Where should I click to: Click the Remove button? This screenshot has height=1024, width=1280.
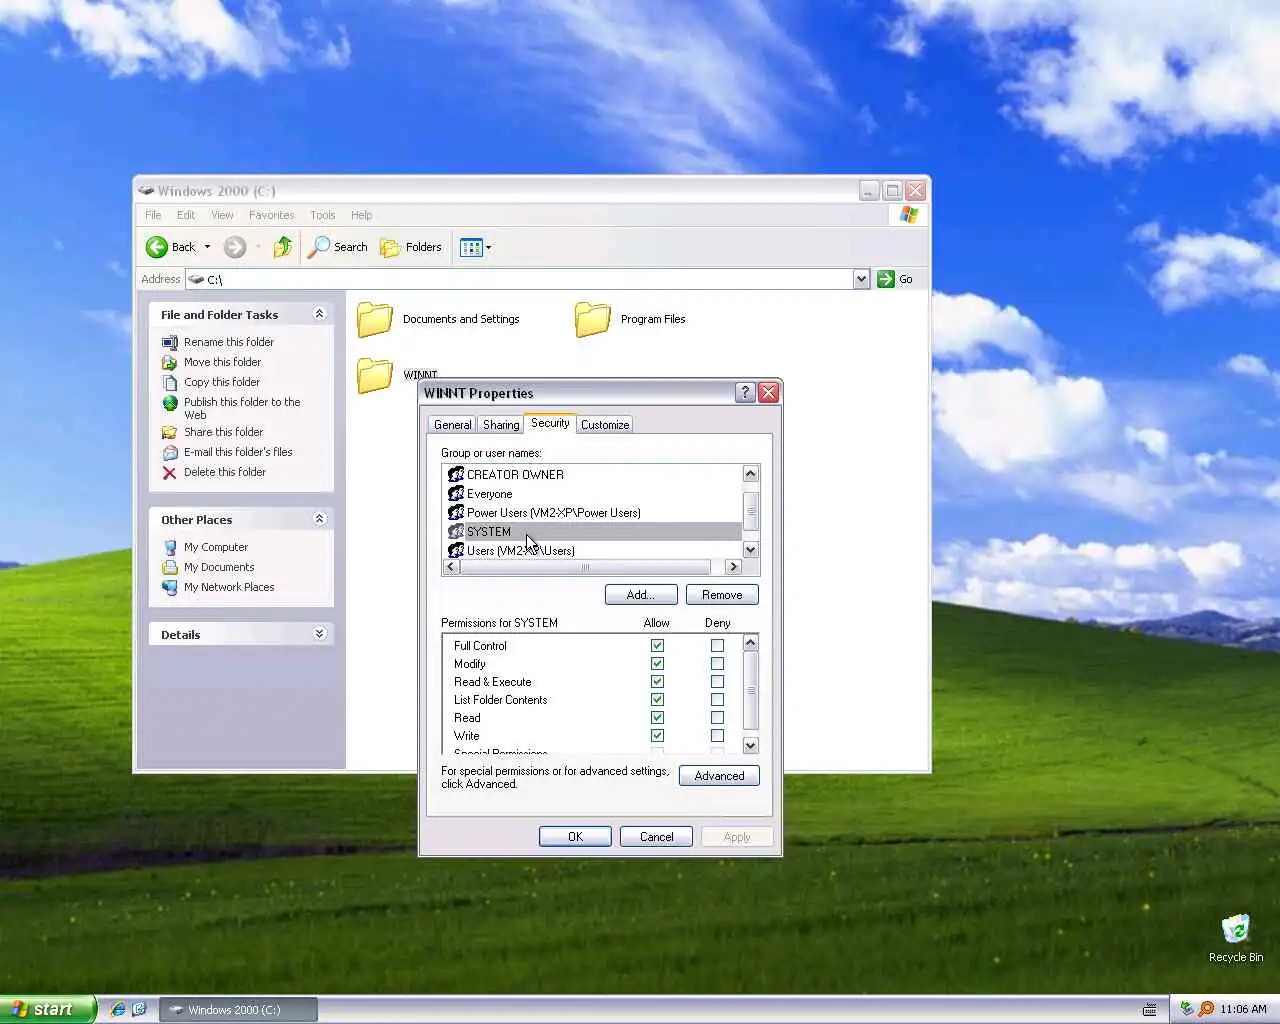(722, 595)
